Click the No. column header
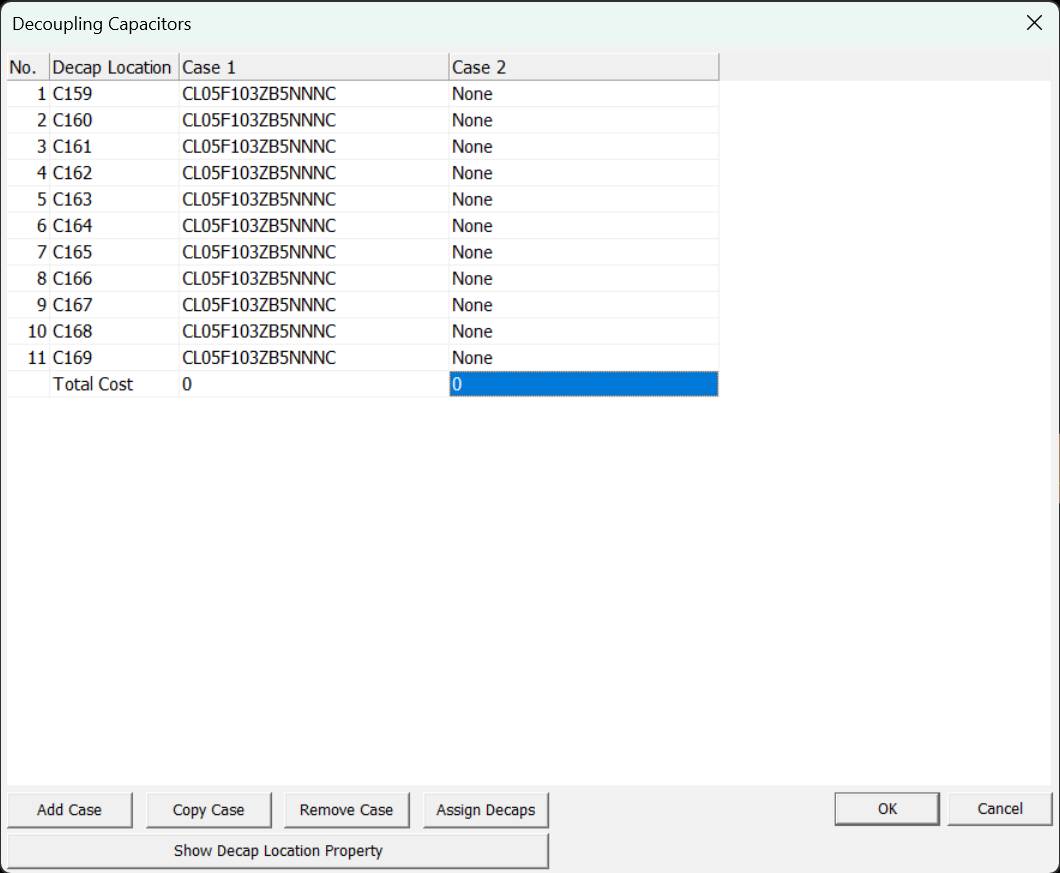This screenshot has width=1060, height=873. pyautogui.click(x=27, y=67)
